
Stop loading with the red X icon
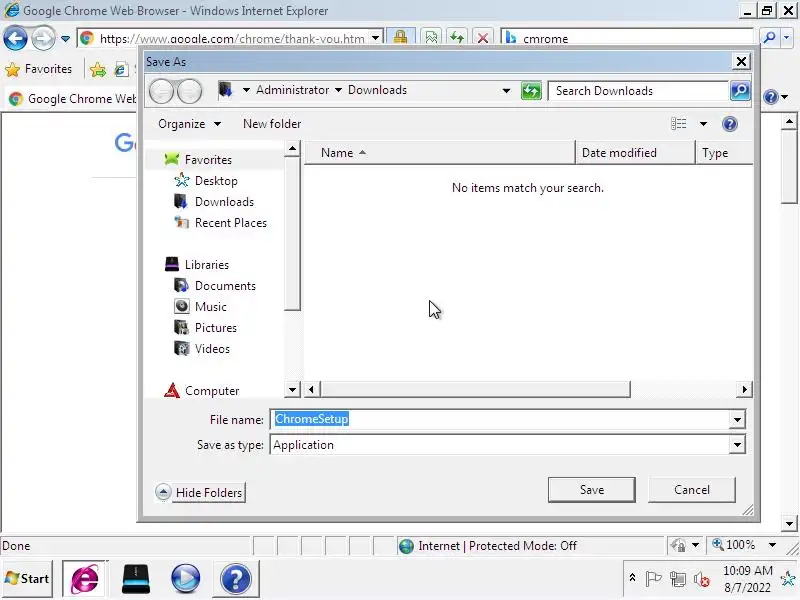tap(483, 38)
